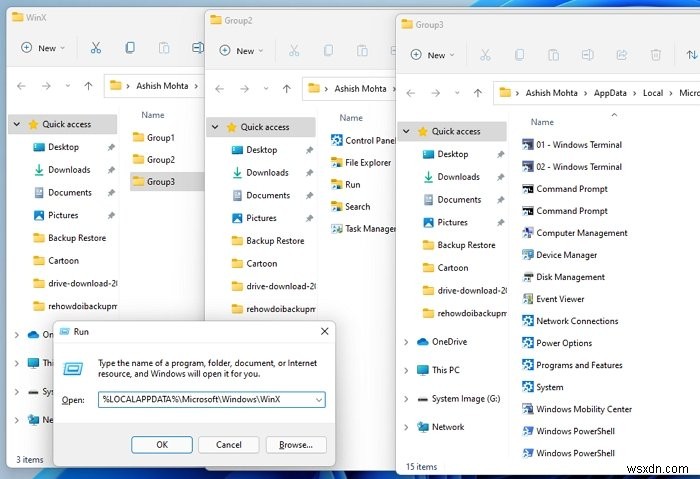Click the Cut icon in Group2 window toolbar
The width and height of the screenshot is (700, 479).
tap(294, 51)
